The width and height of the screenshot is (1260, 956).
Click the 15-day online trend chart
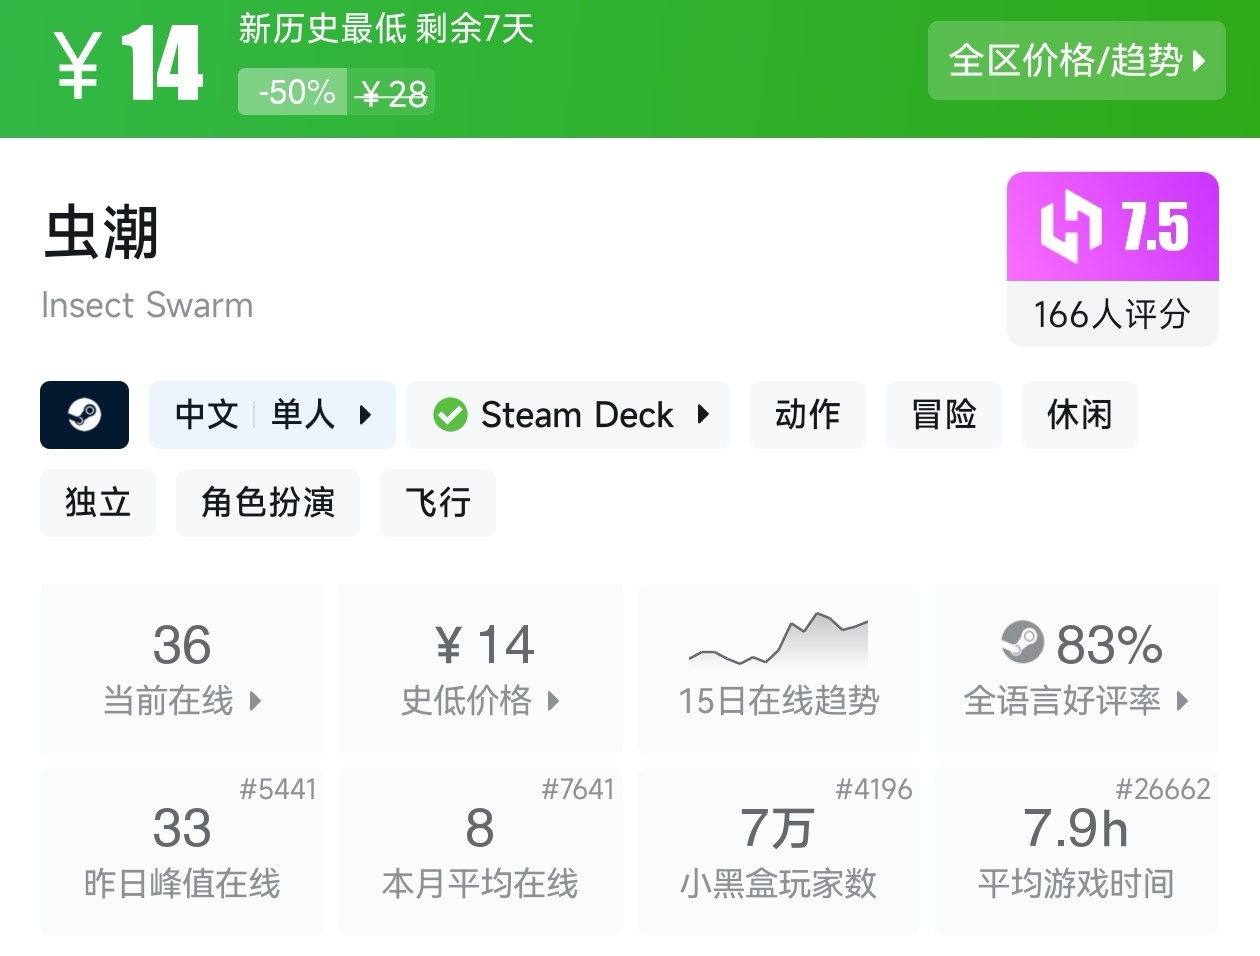coord(778,641)
